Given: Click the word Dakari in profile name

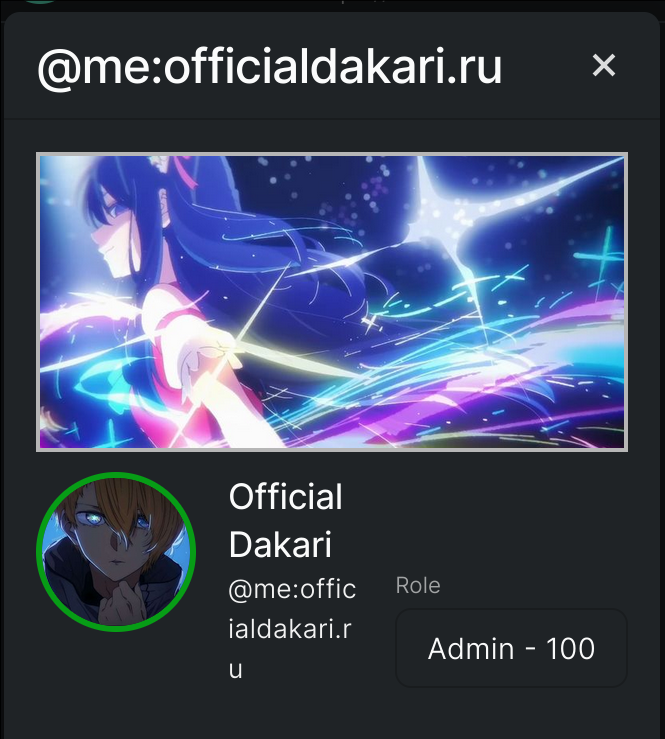Looking at the screenshot, I should point(280,544).
